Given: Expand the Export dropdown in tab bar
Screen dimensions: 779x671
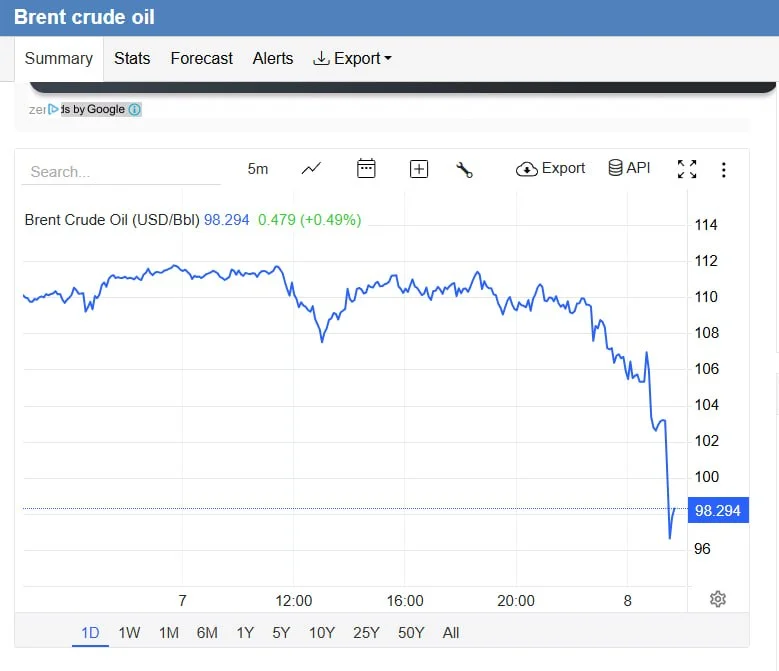Looking at the screenshot, I should pos(352,58).
